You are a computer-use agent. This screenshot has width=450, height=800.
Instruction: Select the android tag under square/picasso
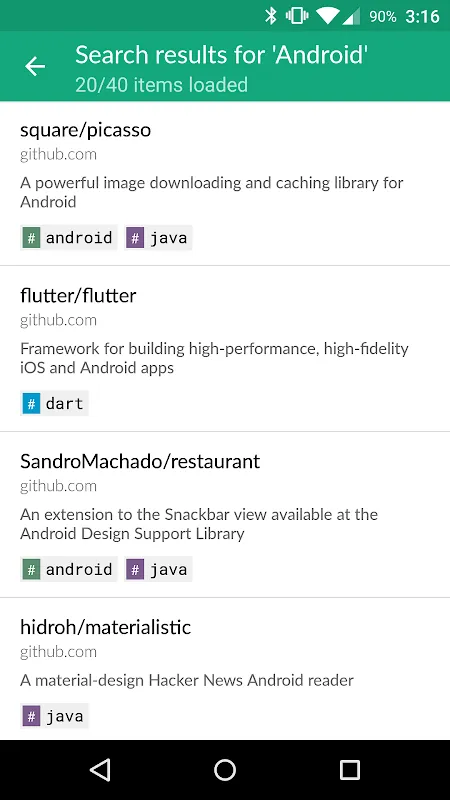point(69,238)
